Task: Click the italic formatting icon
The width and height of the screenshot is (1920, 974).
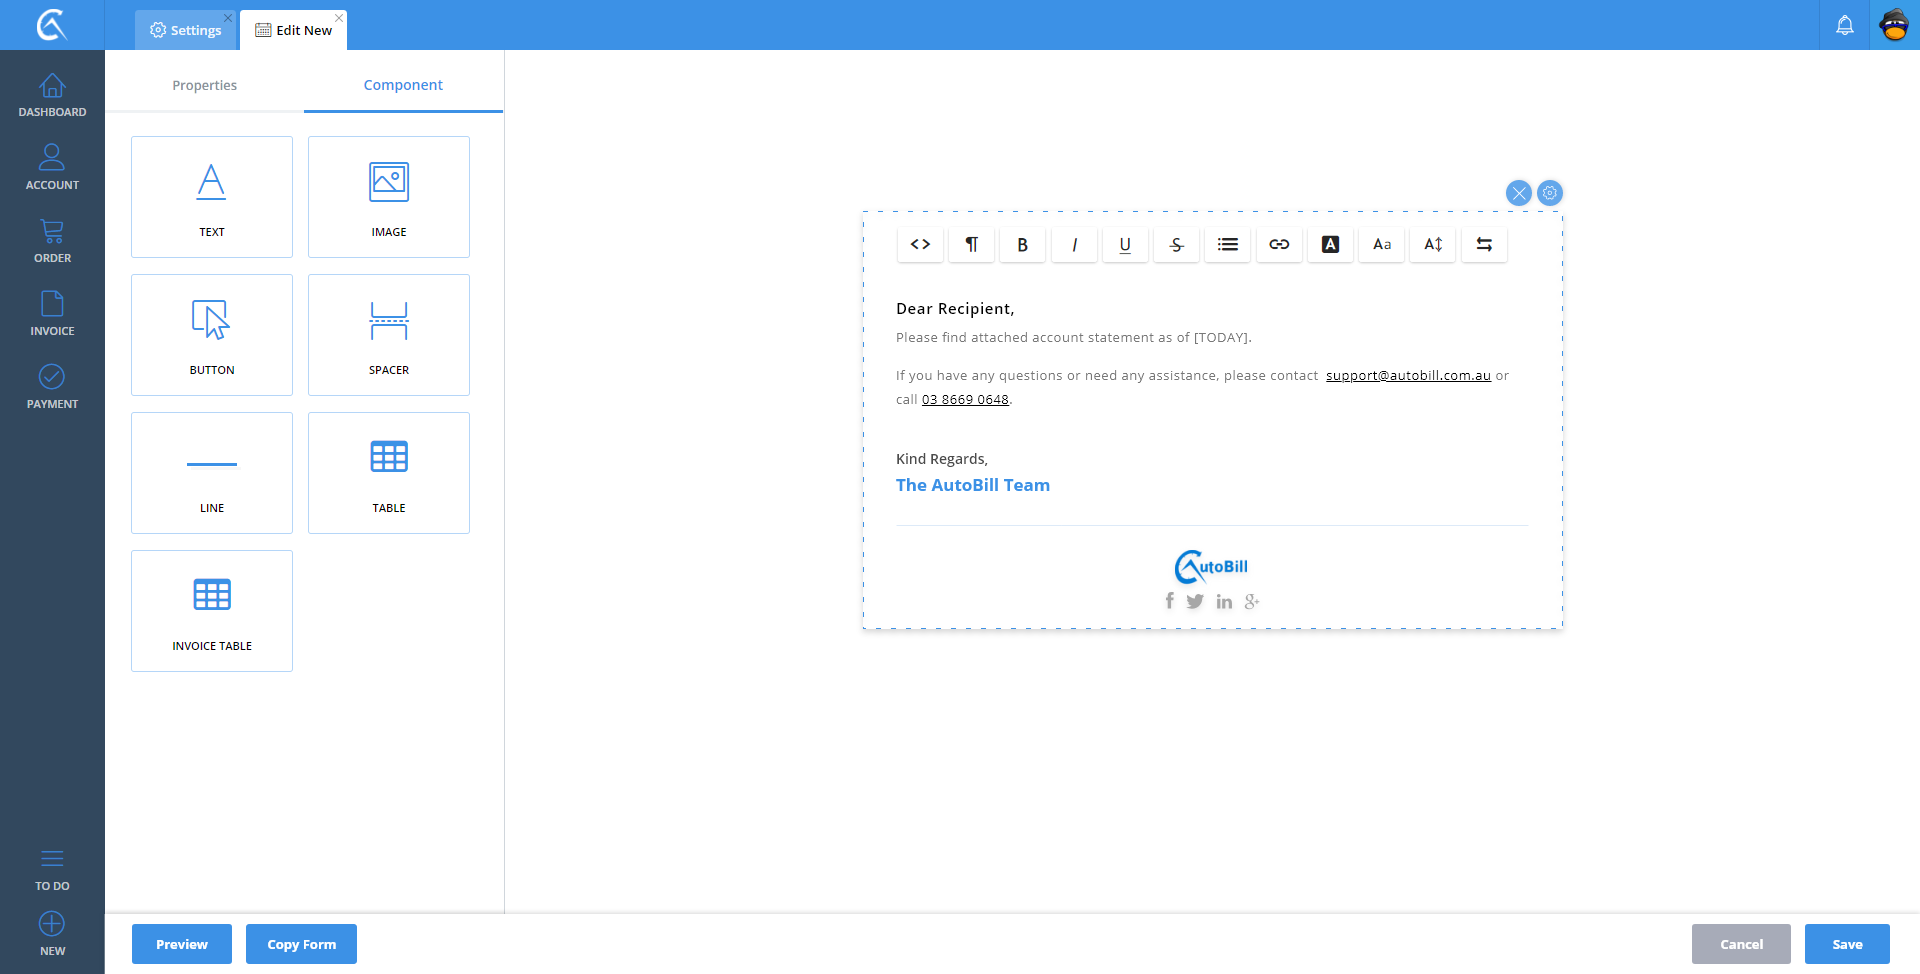Action: coord(1074,245)
